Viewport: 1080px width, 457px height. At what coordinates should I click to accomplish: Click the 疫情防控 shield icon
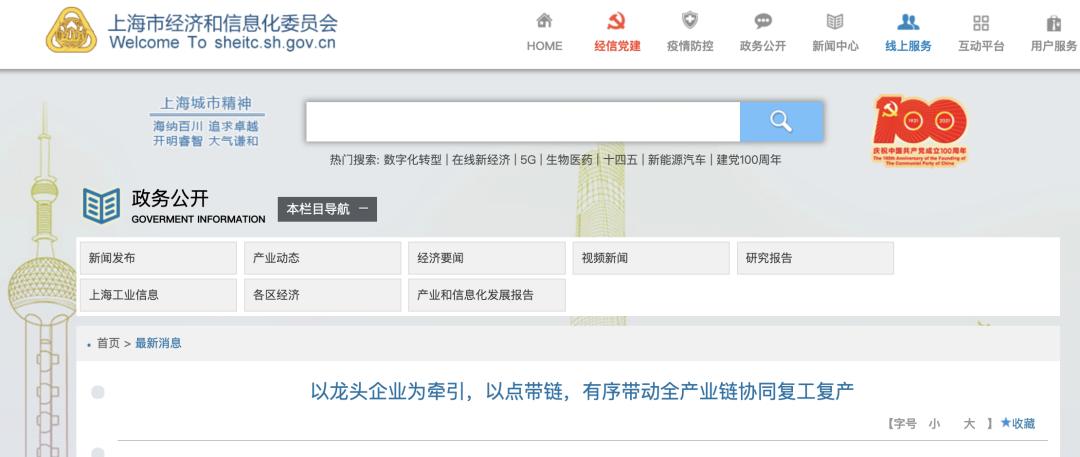coord(690,22)
